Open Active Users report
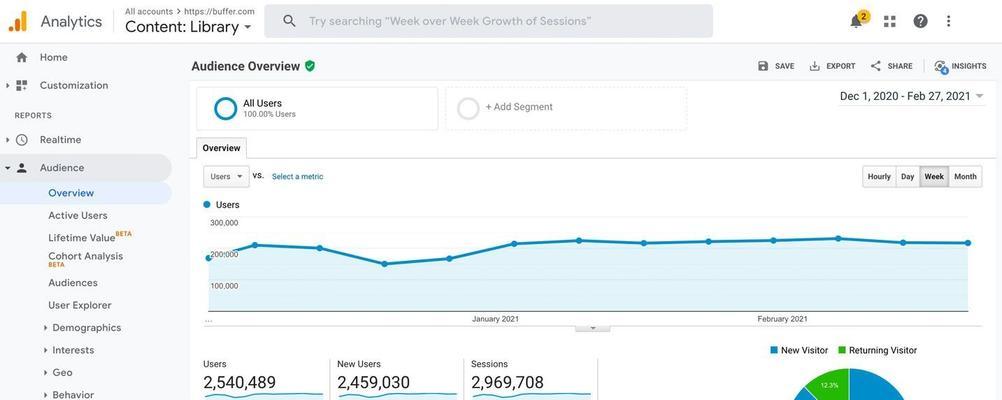The image size is (1002, 400). click(78, 216)
